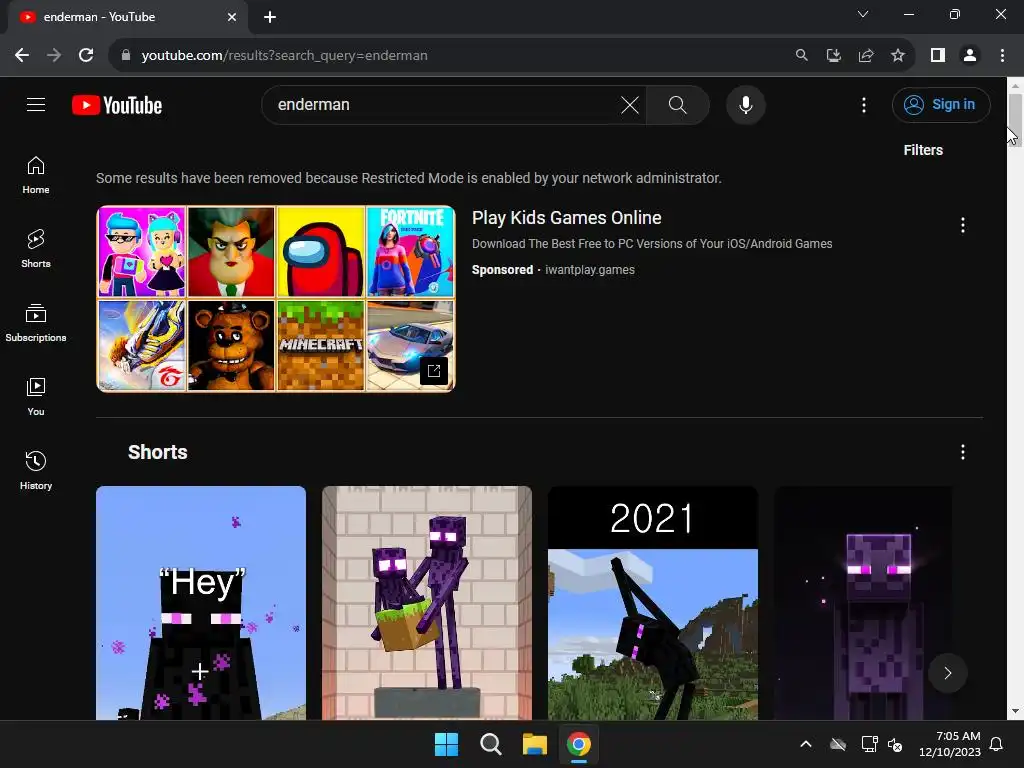Bookmark this page with the star icon
The height and width of the screenshot is (768, 1024).
(x=897, y=56)
